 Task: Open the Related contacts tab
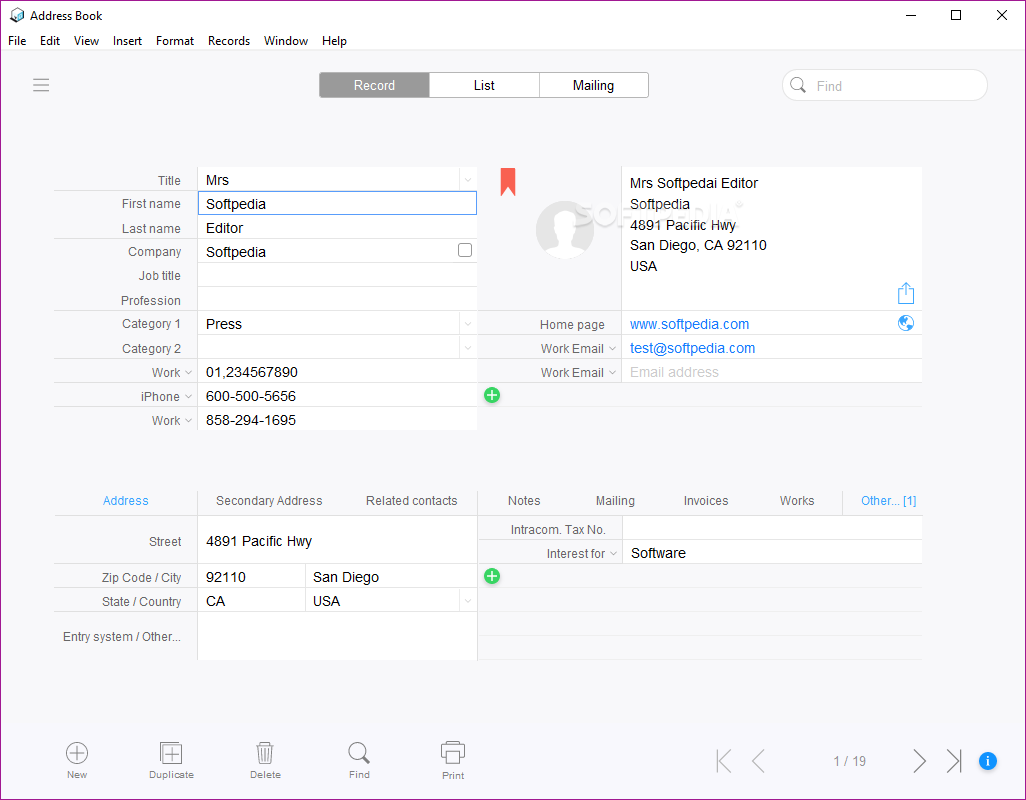tap(412, 500)
